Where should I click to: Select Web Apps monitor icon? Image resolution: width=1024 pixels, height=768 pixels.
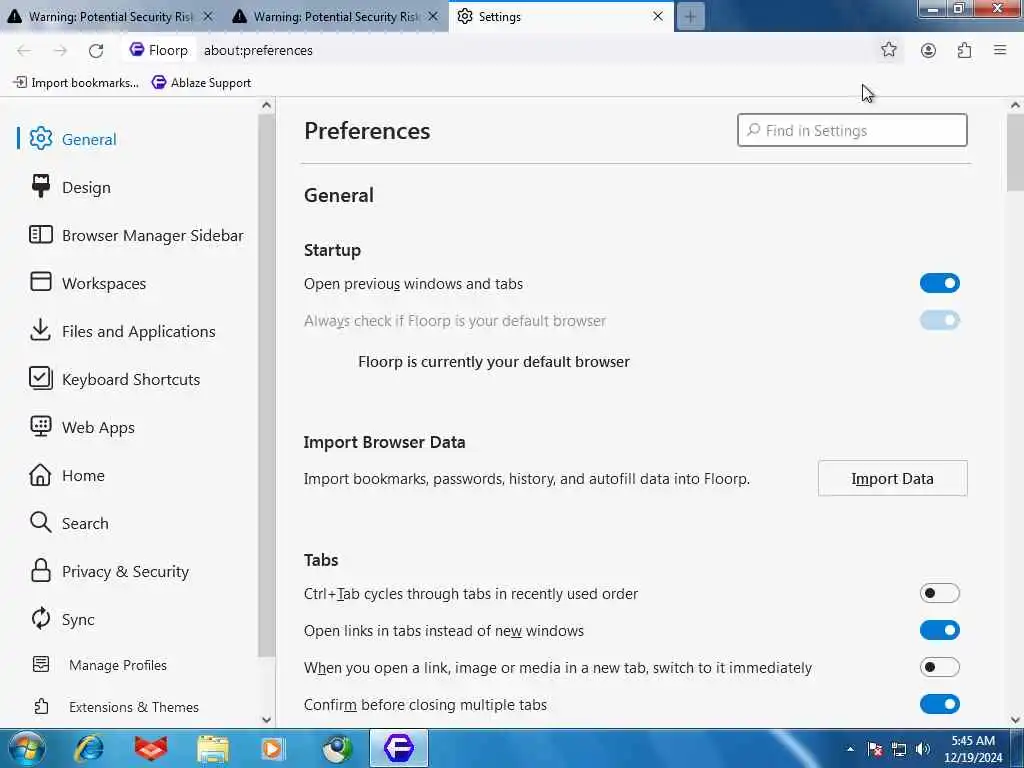coord(40,426)
